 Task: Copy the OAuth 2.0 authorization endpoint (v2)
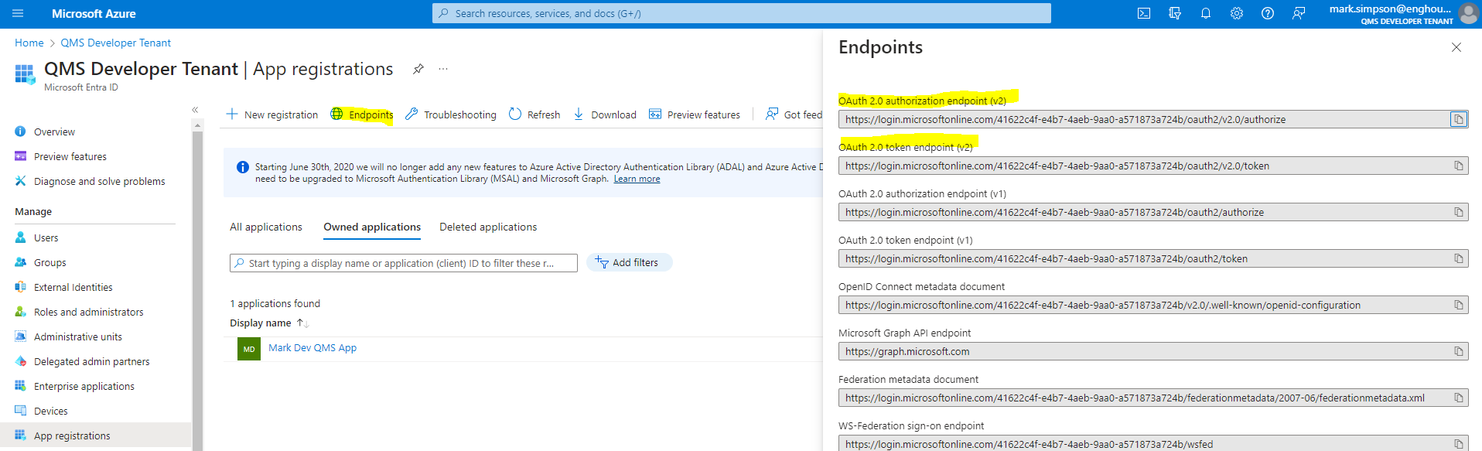click(1458, 119)
